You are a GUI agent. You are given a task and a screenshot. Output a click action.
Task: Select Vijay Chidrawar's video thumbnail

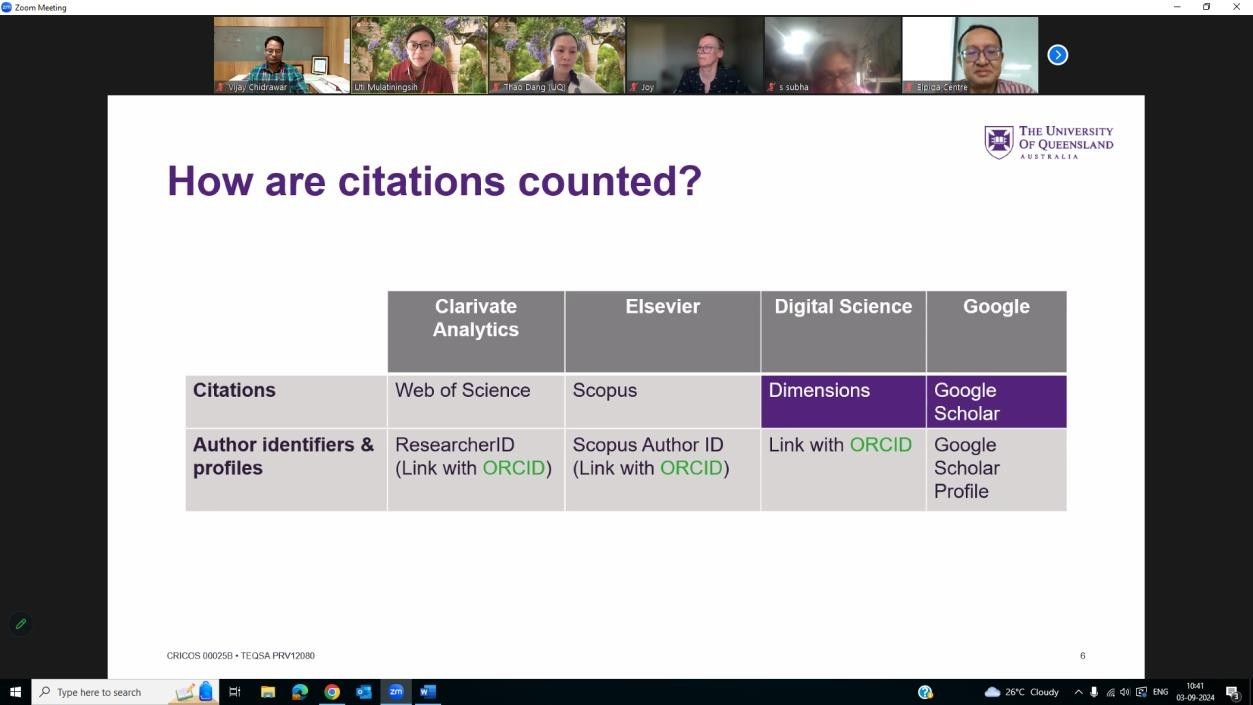[x=282, y=55]
